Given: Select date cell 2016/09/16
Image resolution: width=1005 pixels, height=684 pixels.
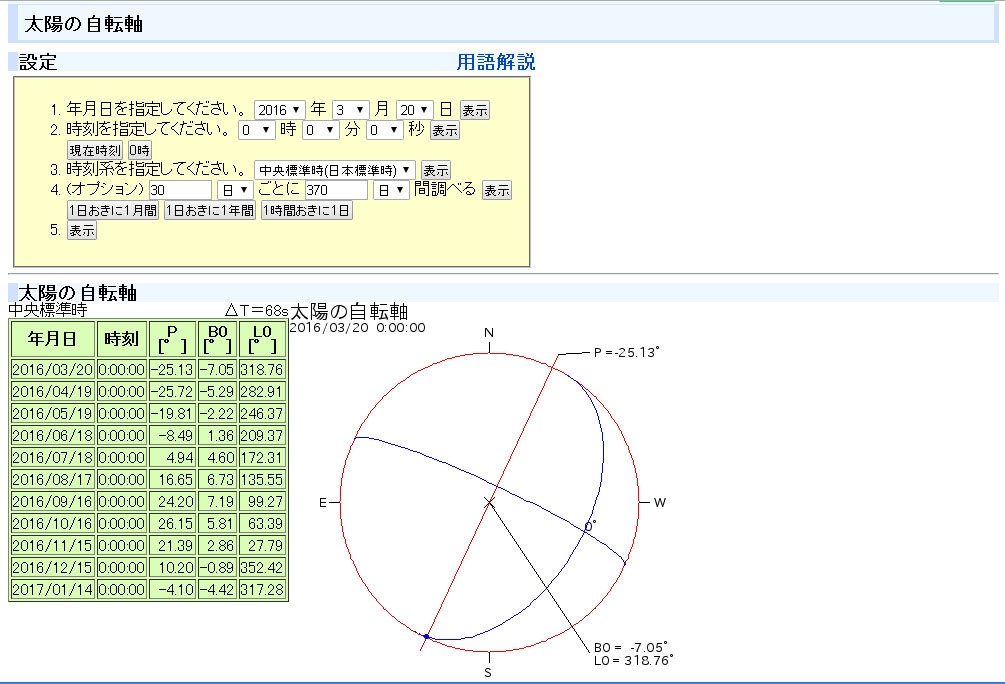Looking at the screenshot, I should tap(53, 501).
